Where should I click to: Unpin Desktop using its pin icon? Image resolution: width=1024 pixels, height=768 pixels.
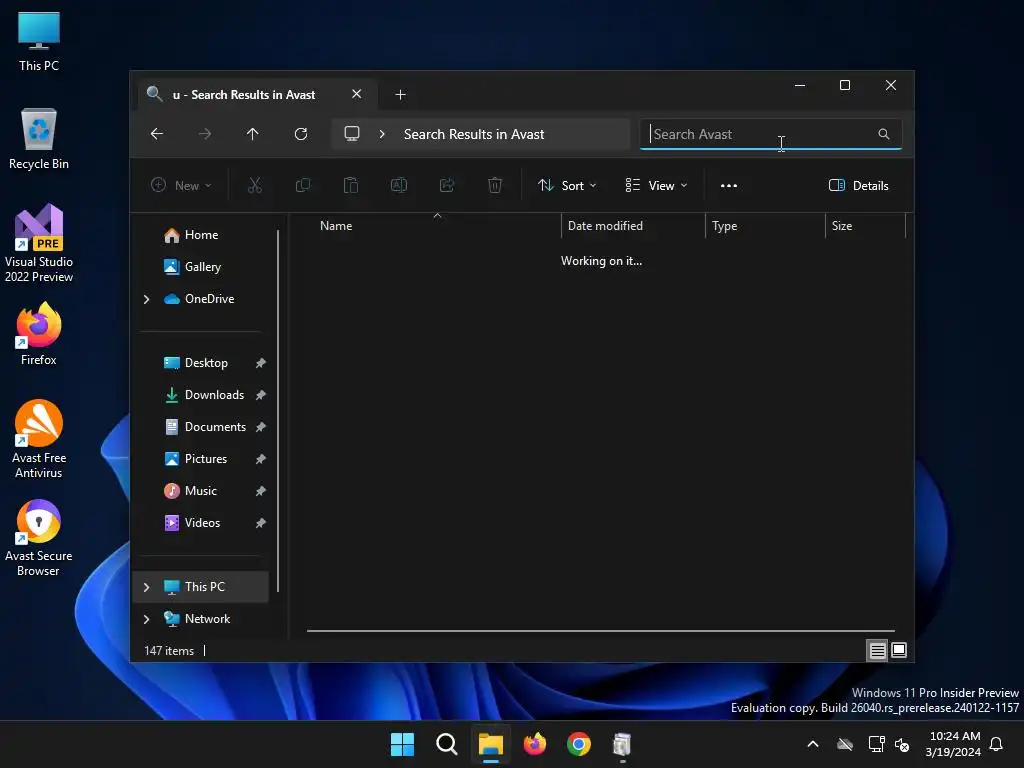261,363
